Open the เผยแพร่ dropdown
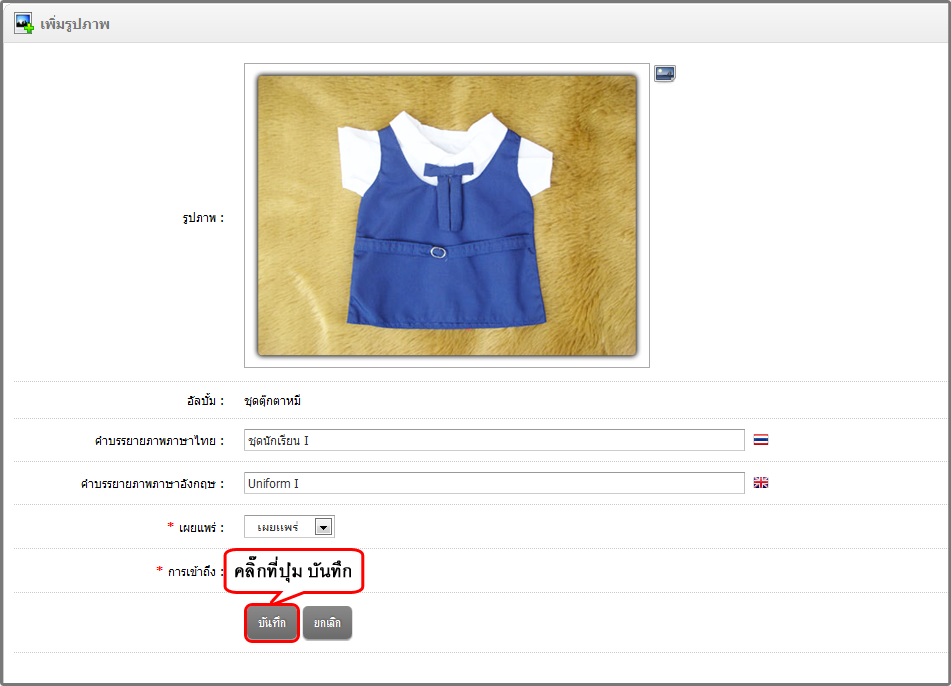This screenshot has height=686, width=951. (289, 526)
